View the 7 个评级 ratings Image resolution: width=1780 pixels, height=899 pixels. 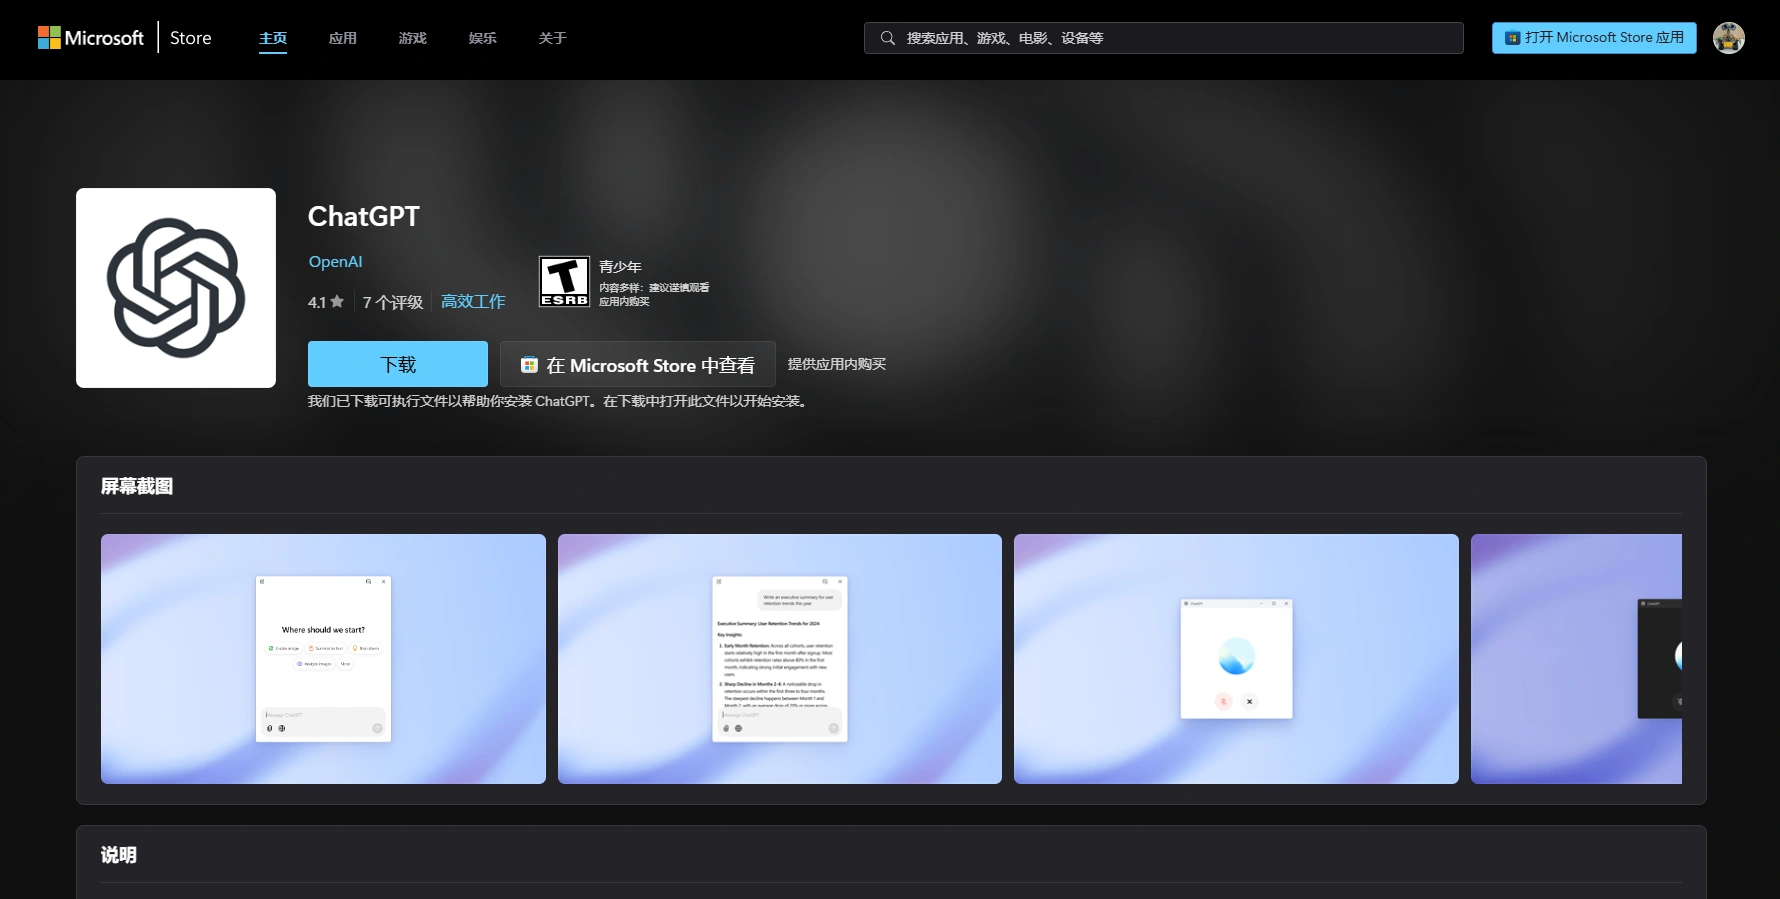pyautogui.click(x=393, y=302)
